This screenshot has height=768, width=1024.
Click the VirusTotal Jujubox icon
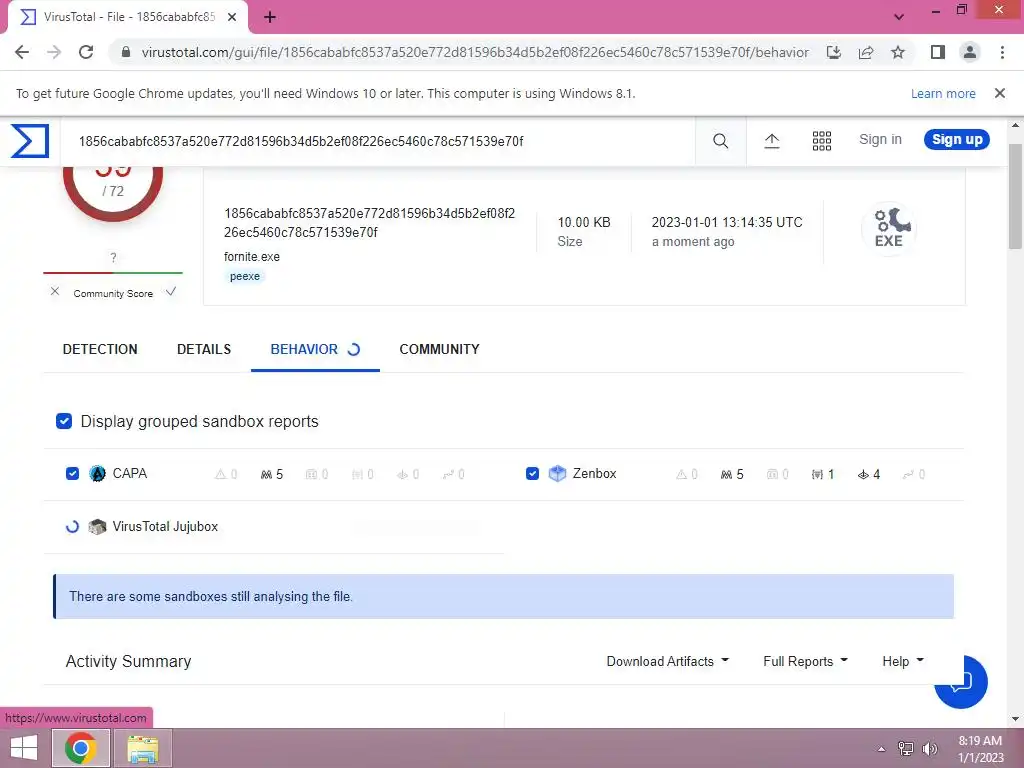(x=97, y=526)
